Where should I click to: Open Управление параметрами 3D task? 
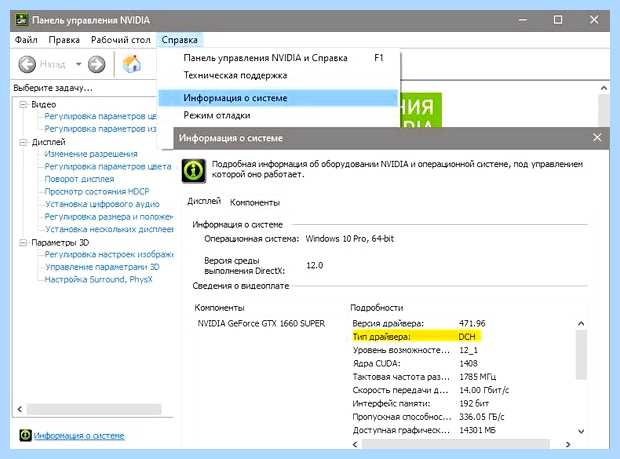[x=102, y=267]
